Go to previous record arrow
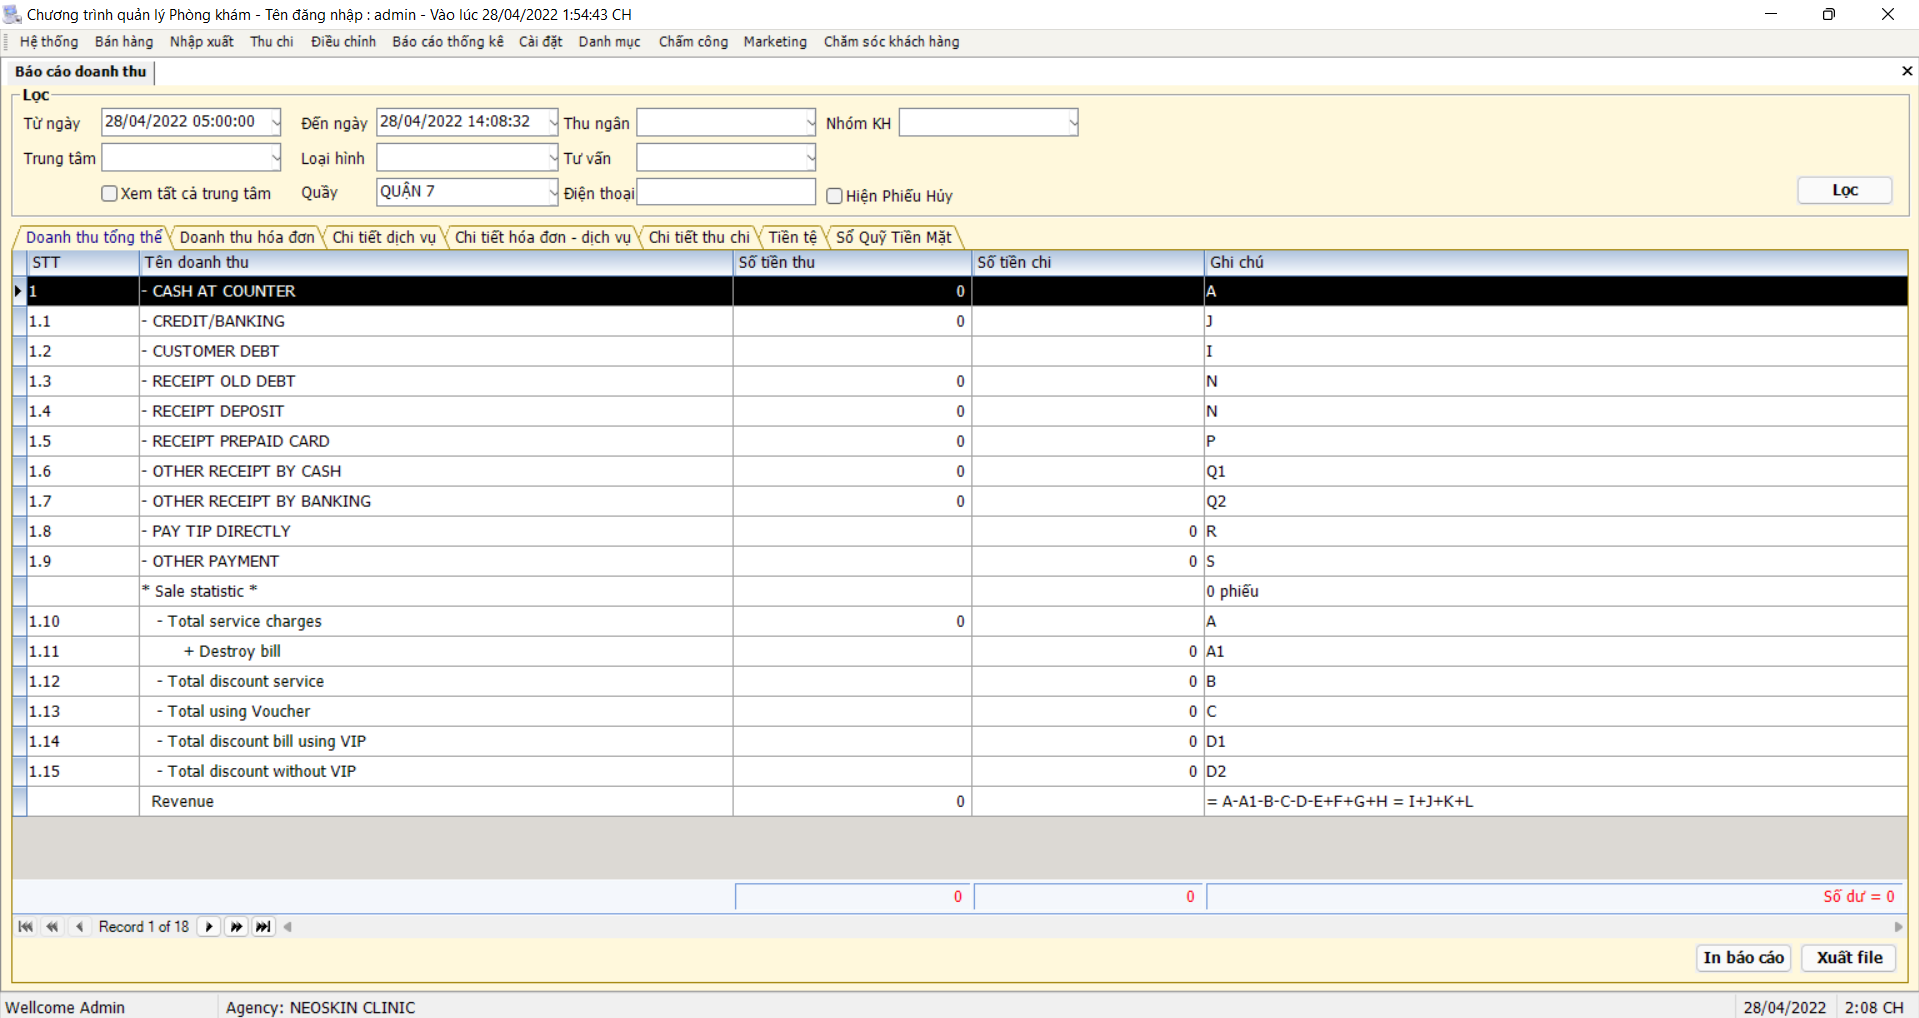The image size is (1919, 1018). [x=79, y=927]
